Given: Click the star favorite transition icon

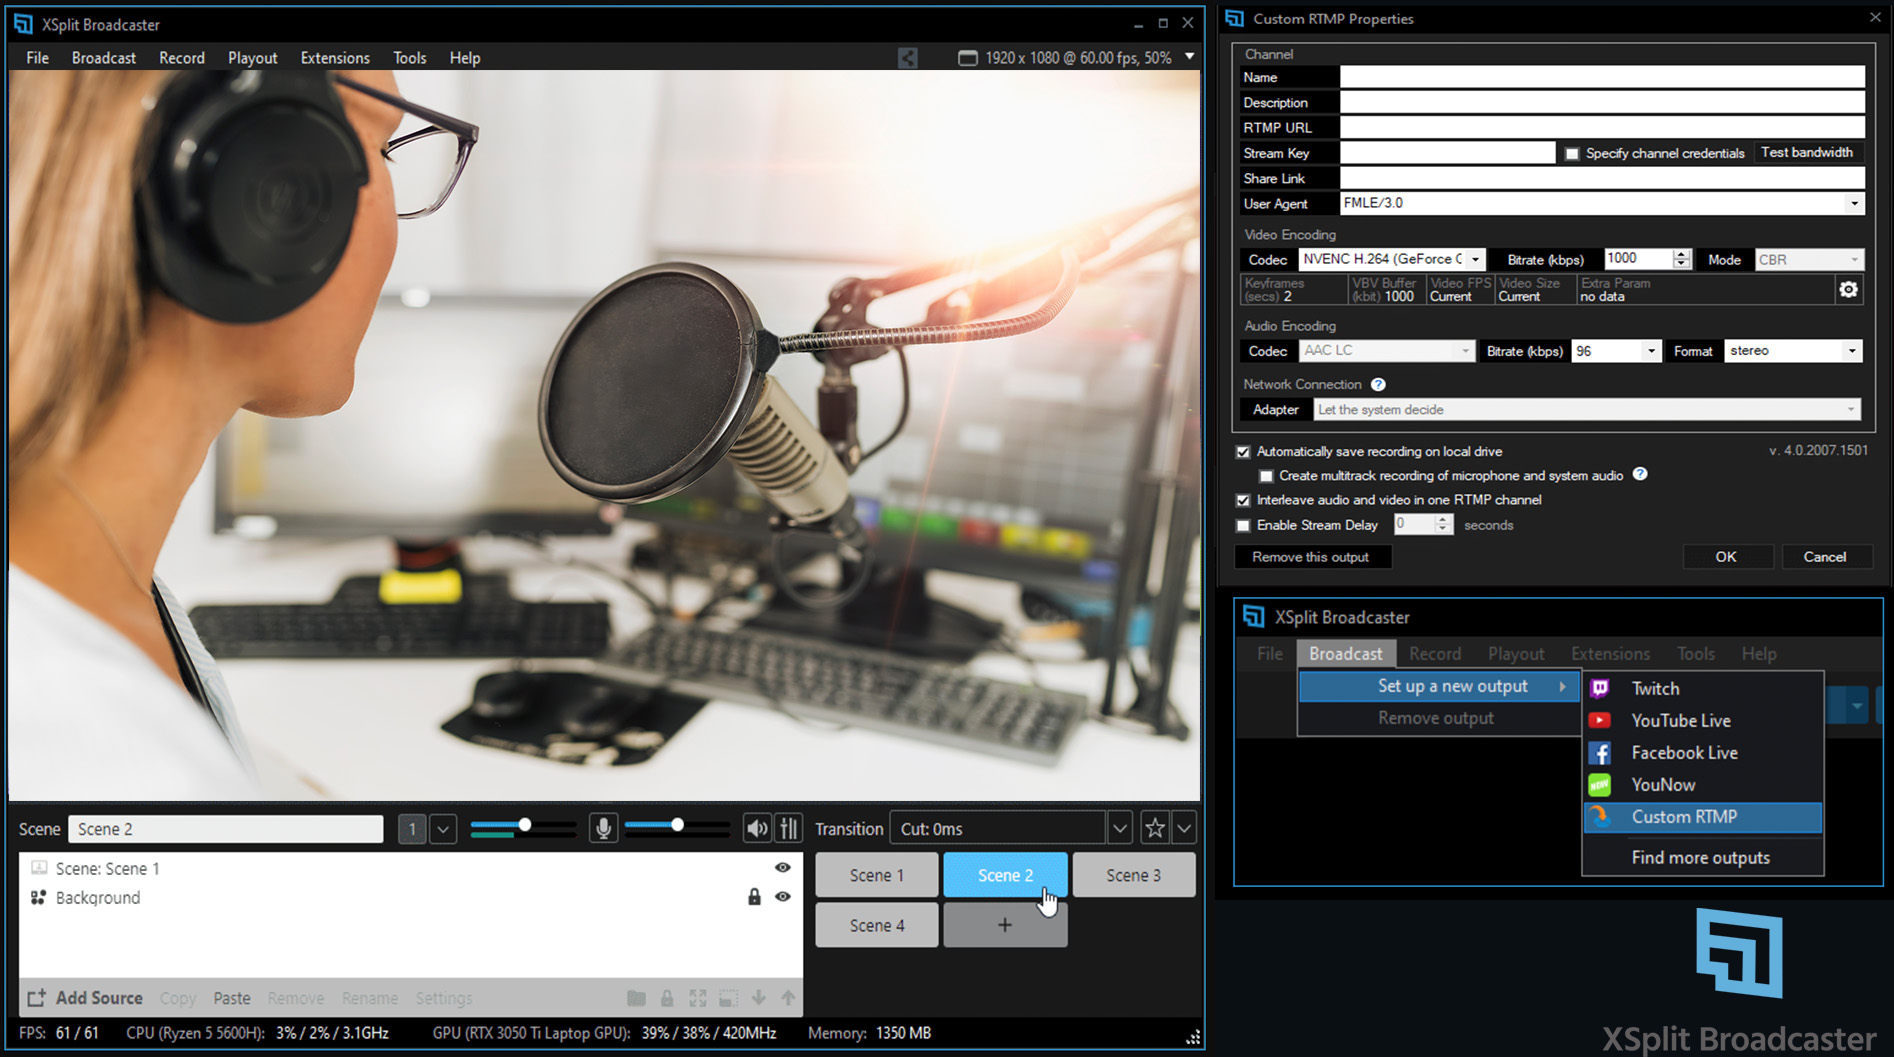Looking at the screenshot, I should (1155, 828).
